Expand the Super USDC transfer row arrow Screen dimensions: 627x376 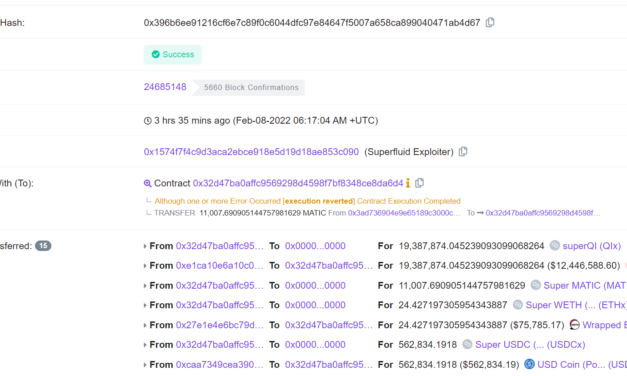(145, 345)
